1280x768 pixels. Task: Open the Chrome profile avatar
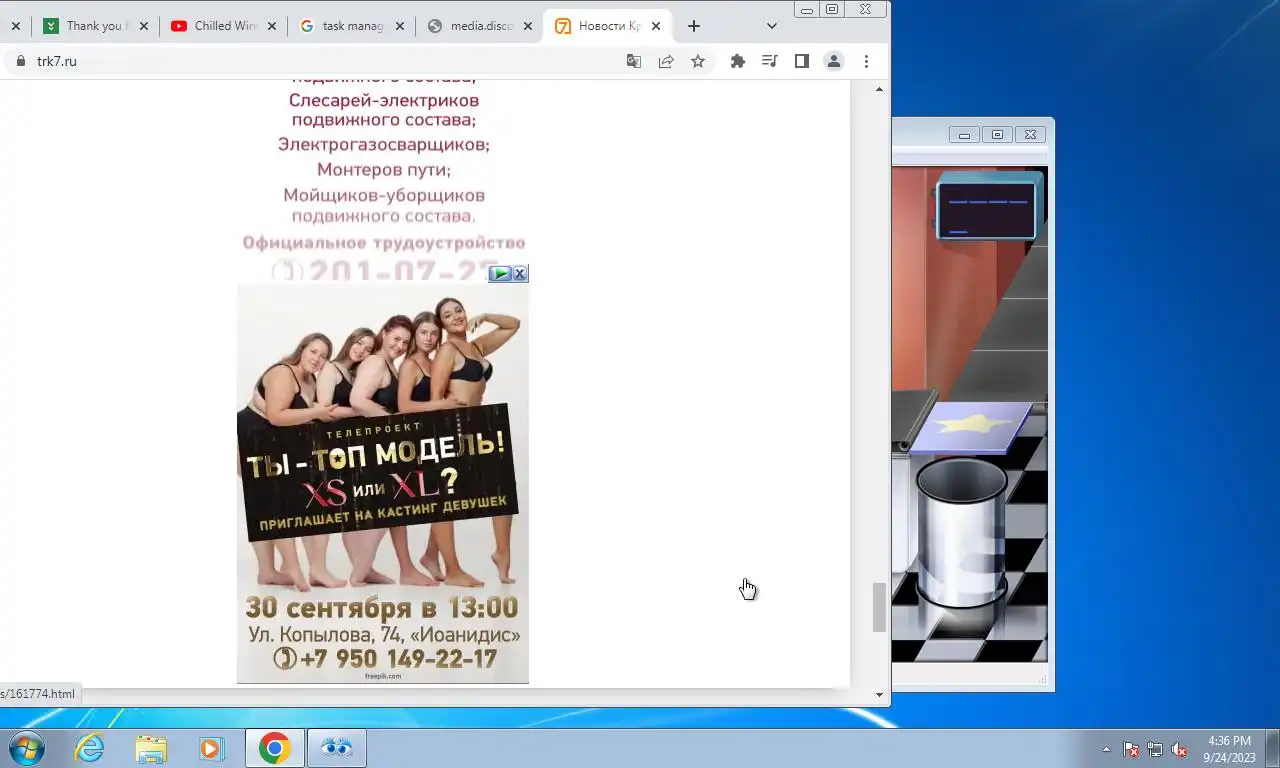tap(833, 61)
